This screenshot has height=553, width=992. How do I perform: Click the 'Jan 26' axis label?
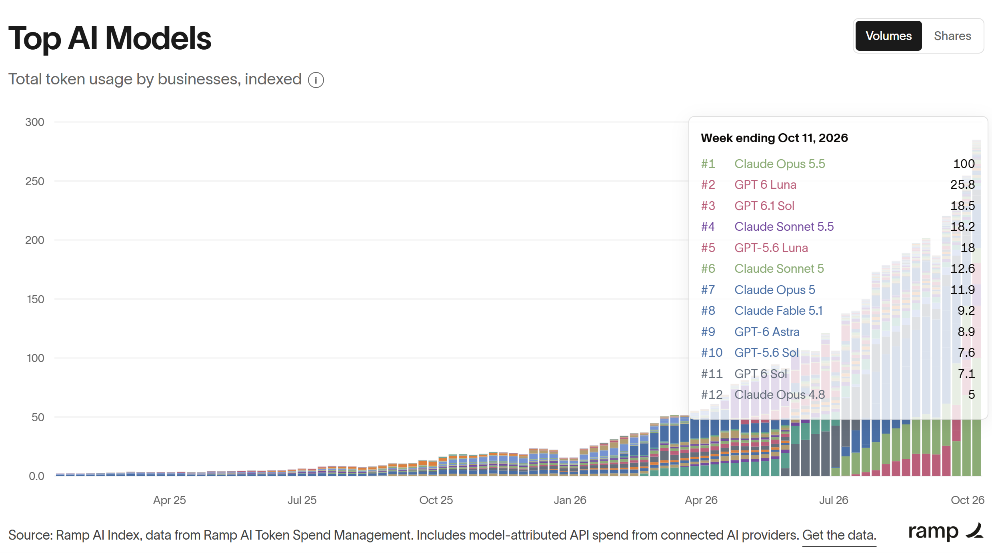[x=569, y=500]
